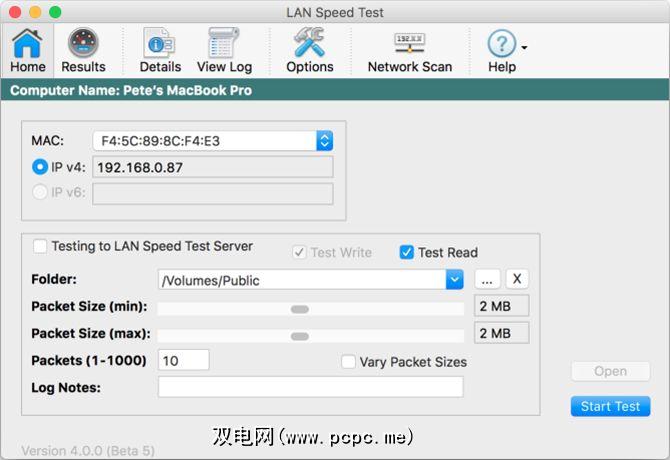Image resolution: width=670 pixels, height=460 pixels.
Task: Click the IP v4 address field
Action: coord(213,167)
